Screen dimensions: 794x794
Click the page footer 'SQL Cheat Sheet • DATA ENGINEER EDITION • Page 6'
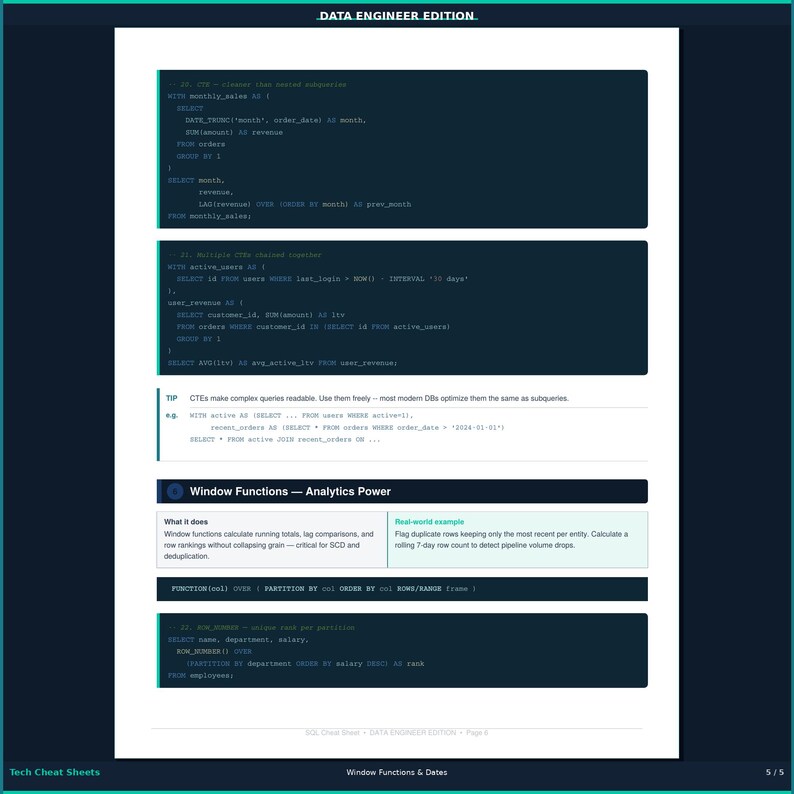(x=396, y=733)
